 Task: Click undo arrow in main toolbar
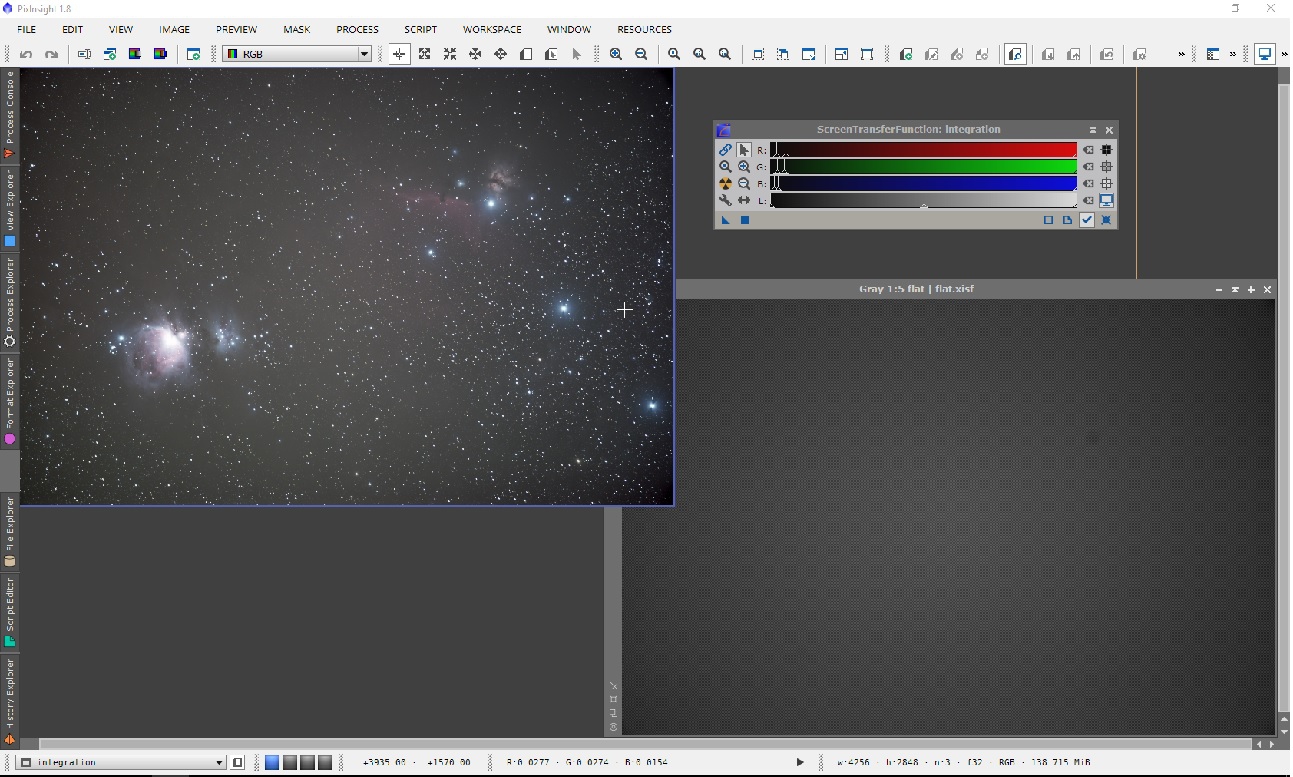tap(26, 54)
